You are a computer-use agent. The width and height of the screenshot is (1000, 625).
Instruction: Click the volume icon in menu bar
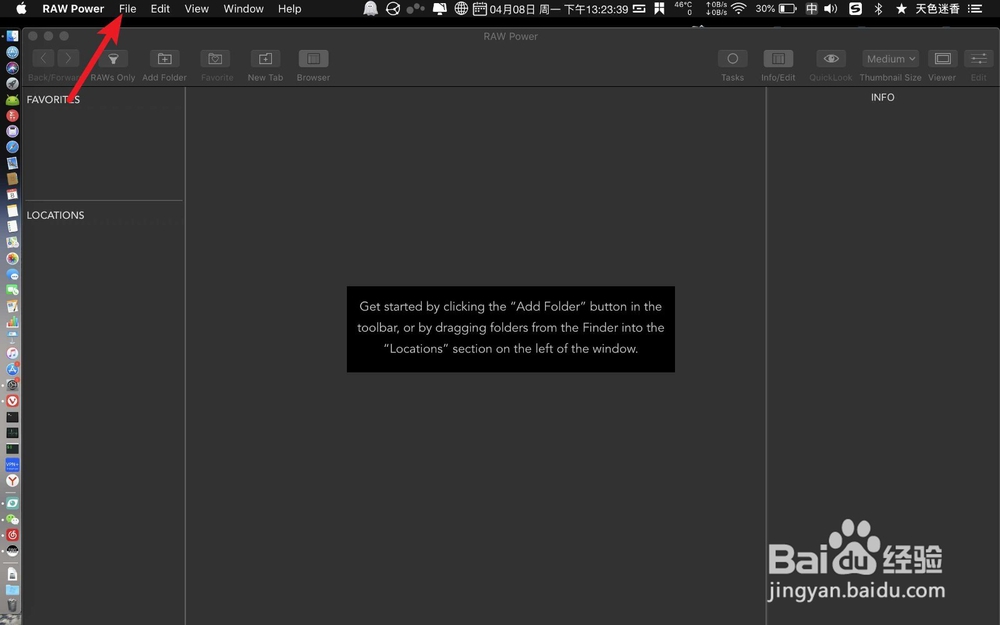pos(830,8)
